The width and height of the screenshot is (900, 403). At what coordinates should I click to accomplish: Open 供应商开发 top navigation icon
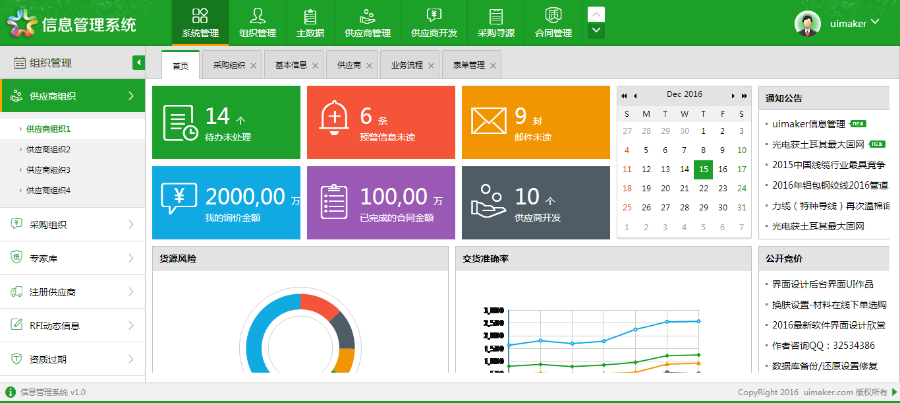coord(434,16)
